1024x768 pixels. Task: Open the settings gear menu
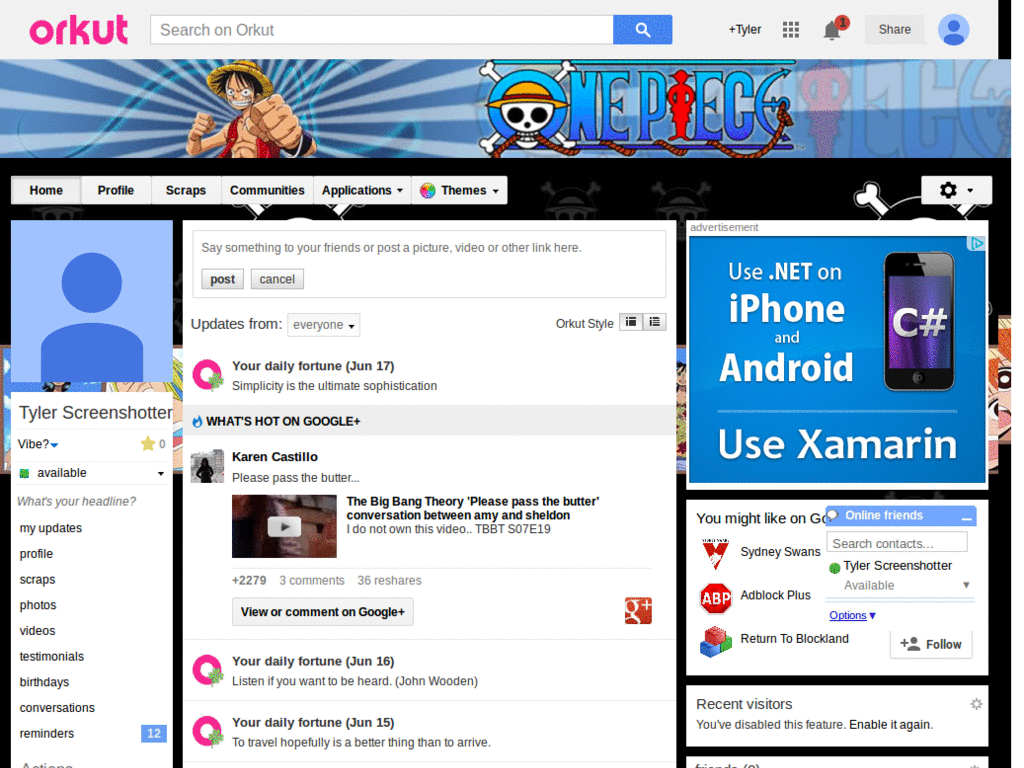956,190
